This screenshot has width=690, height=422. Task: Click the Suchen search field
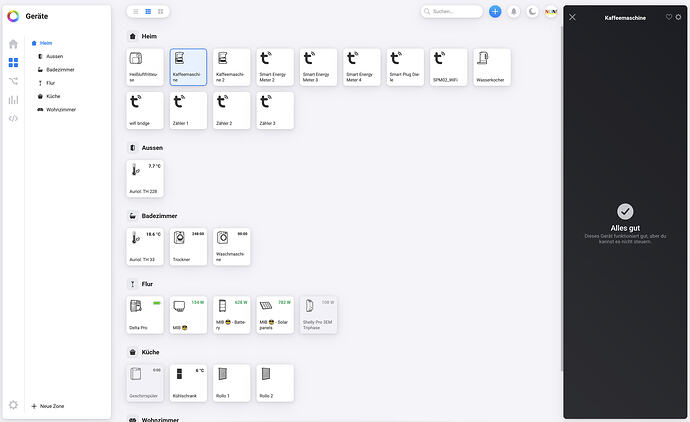[452, 11]
